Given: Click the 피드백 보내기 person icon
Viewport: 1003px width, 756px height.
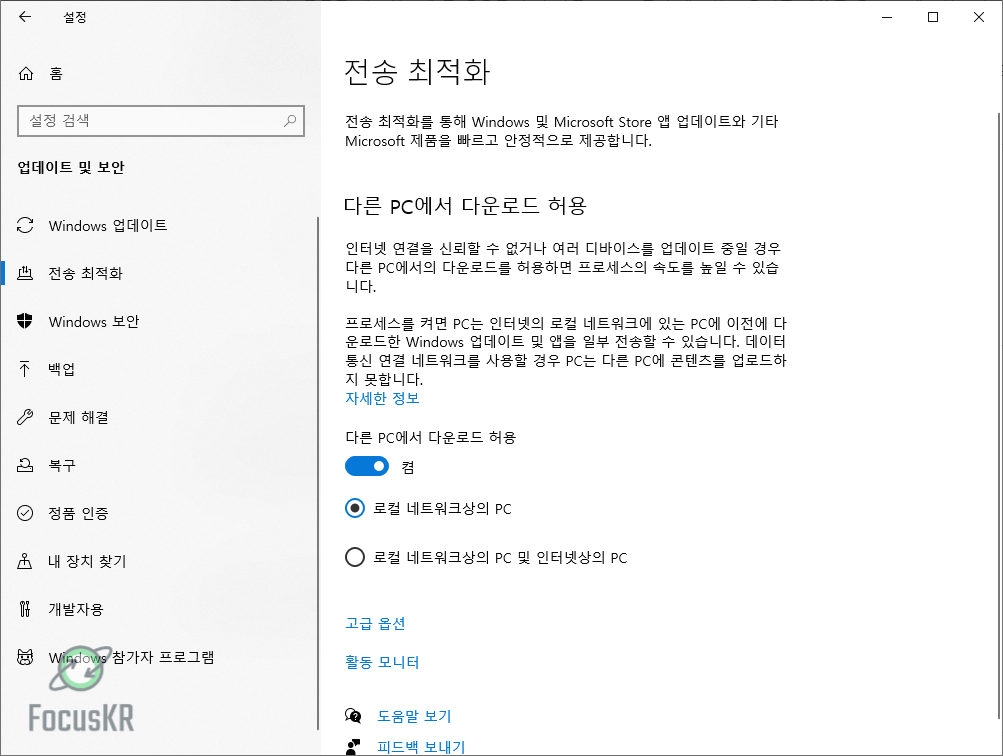Looking at the screenshot, I should (353, 746).
